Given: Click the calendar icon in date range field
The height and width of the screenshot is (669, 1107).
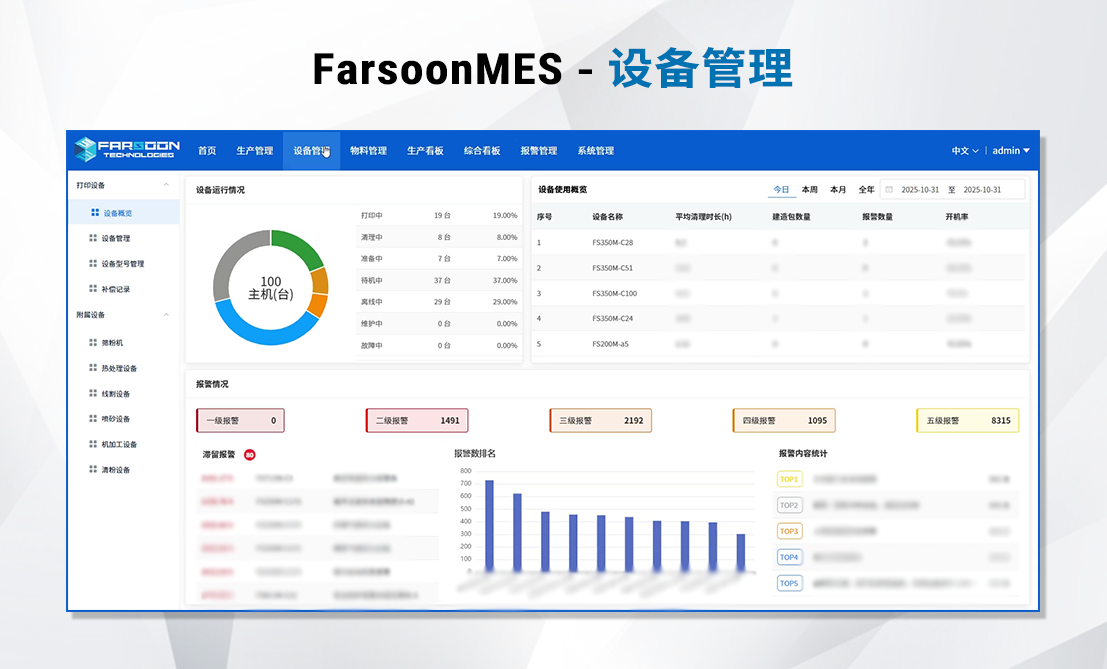Looking at the screenshot, I should [887, 189].
